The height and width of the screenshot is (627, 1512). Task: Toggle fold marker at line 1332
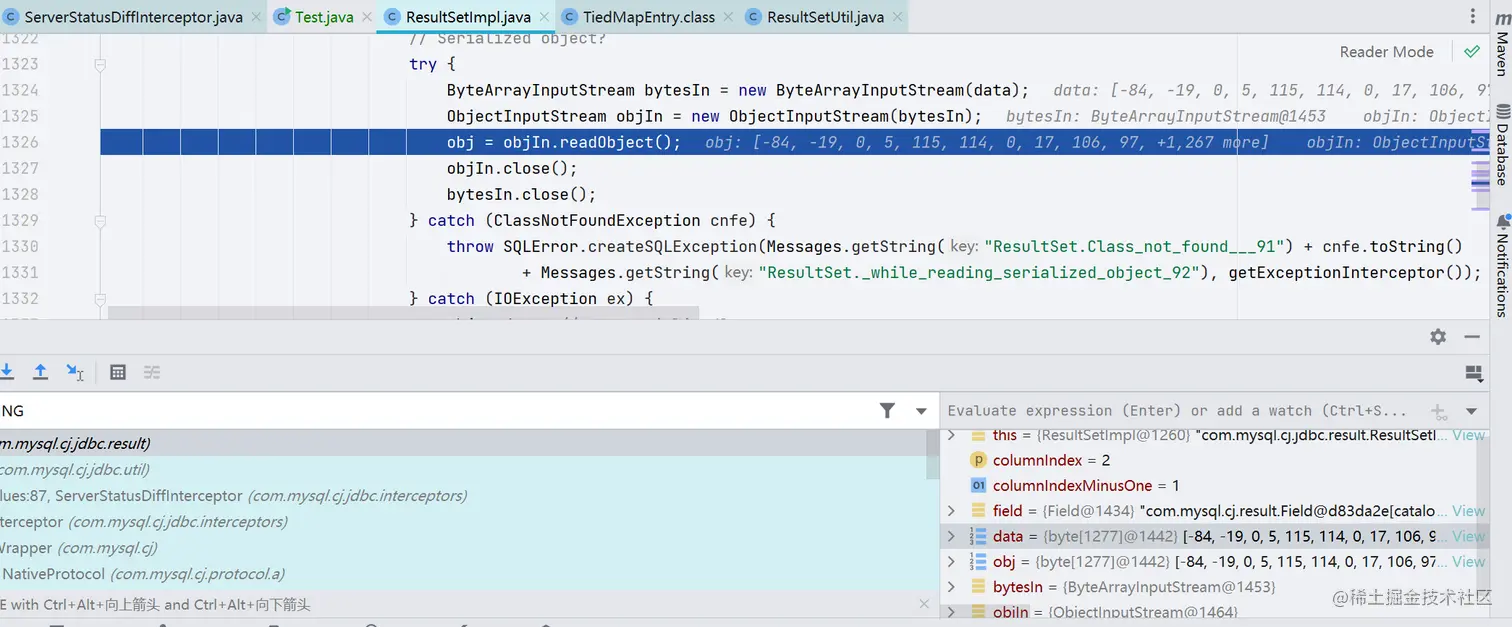pos(100,298)
